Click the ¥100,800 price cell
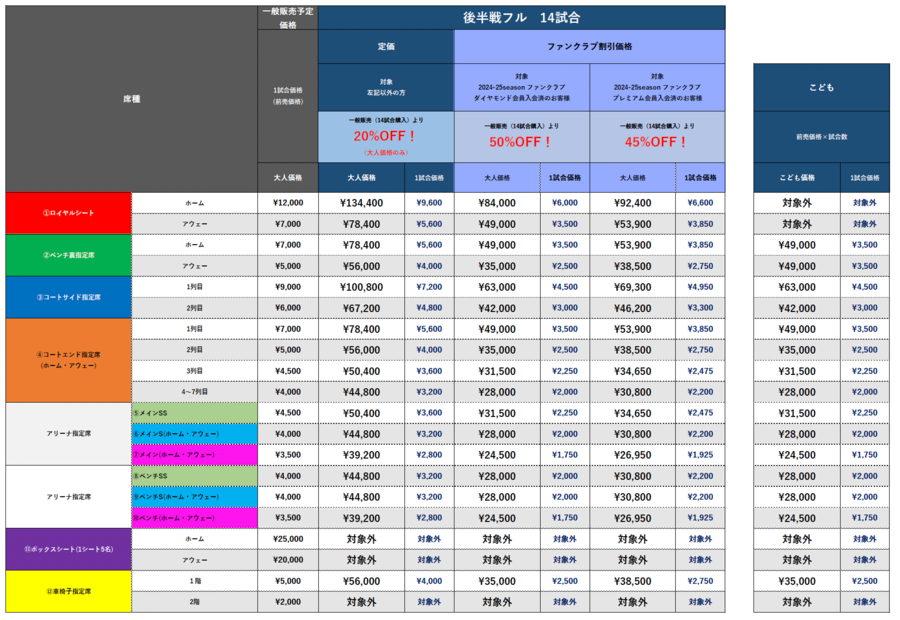The width and height of the screenshot is (900, 620). click(x=361, y=286)
